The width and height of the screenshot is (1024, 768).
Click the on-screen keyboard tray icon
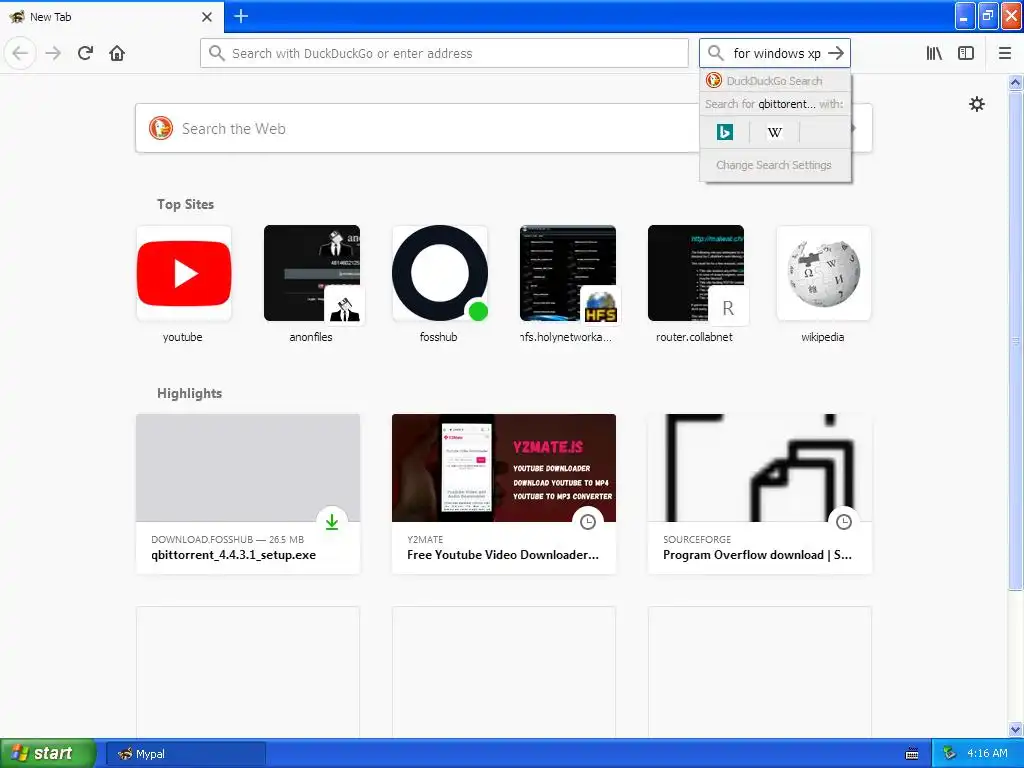(x=912, y=754)
